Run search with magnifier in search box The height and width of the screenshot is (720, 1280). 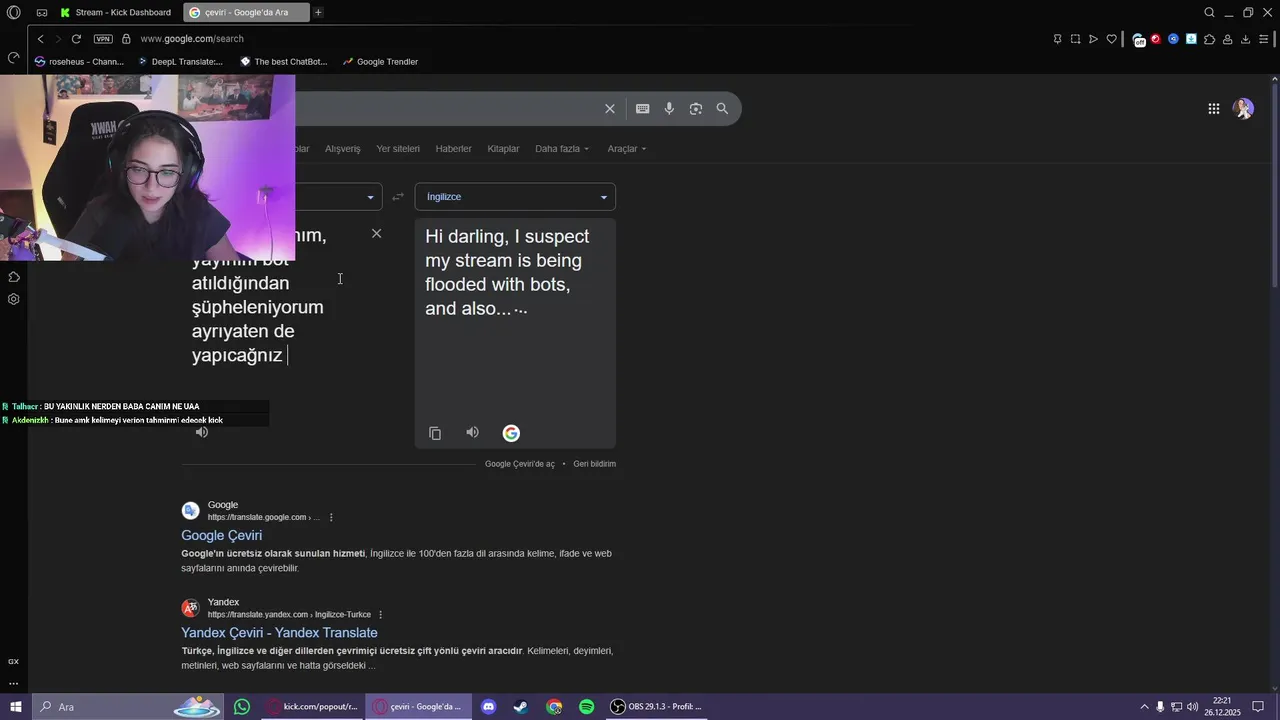click(x=722, y=109)
